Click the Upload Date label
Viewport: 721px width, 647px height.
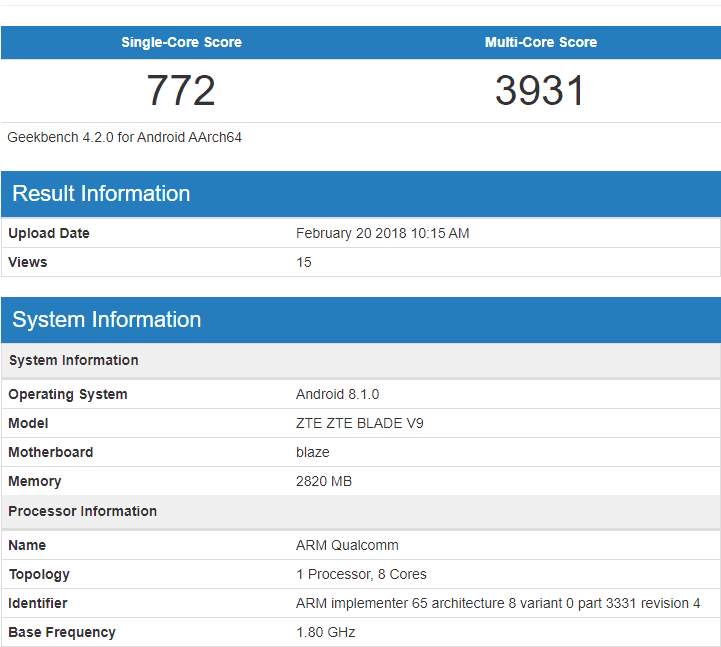[49, 233]
